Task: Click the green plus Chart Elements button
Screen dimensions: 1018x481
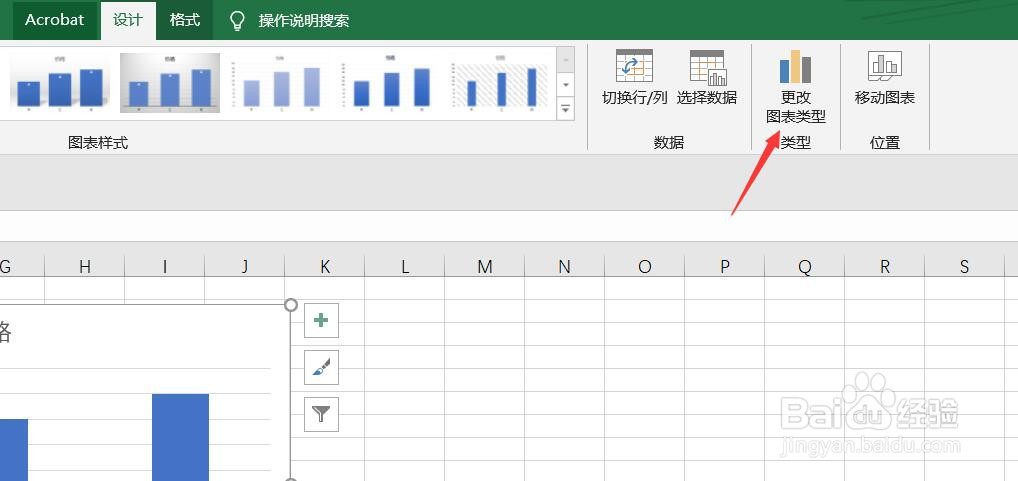Action: [321, 321]
